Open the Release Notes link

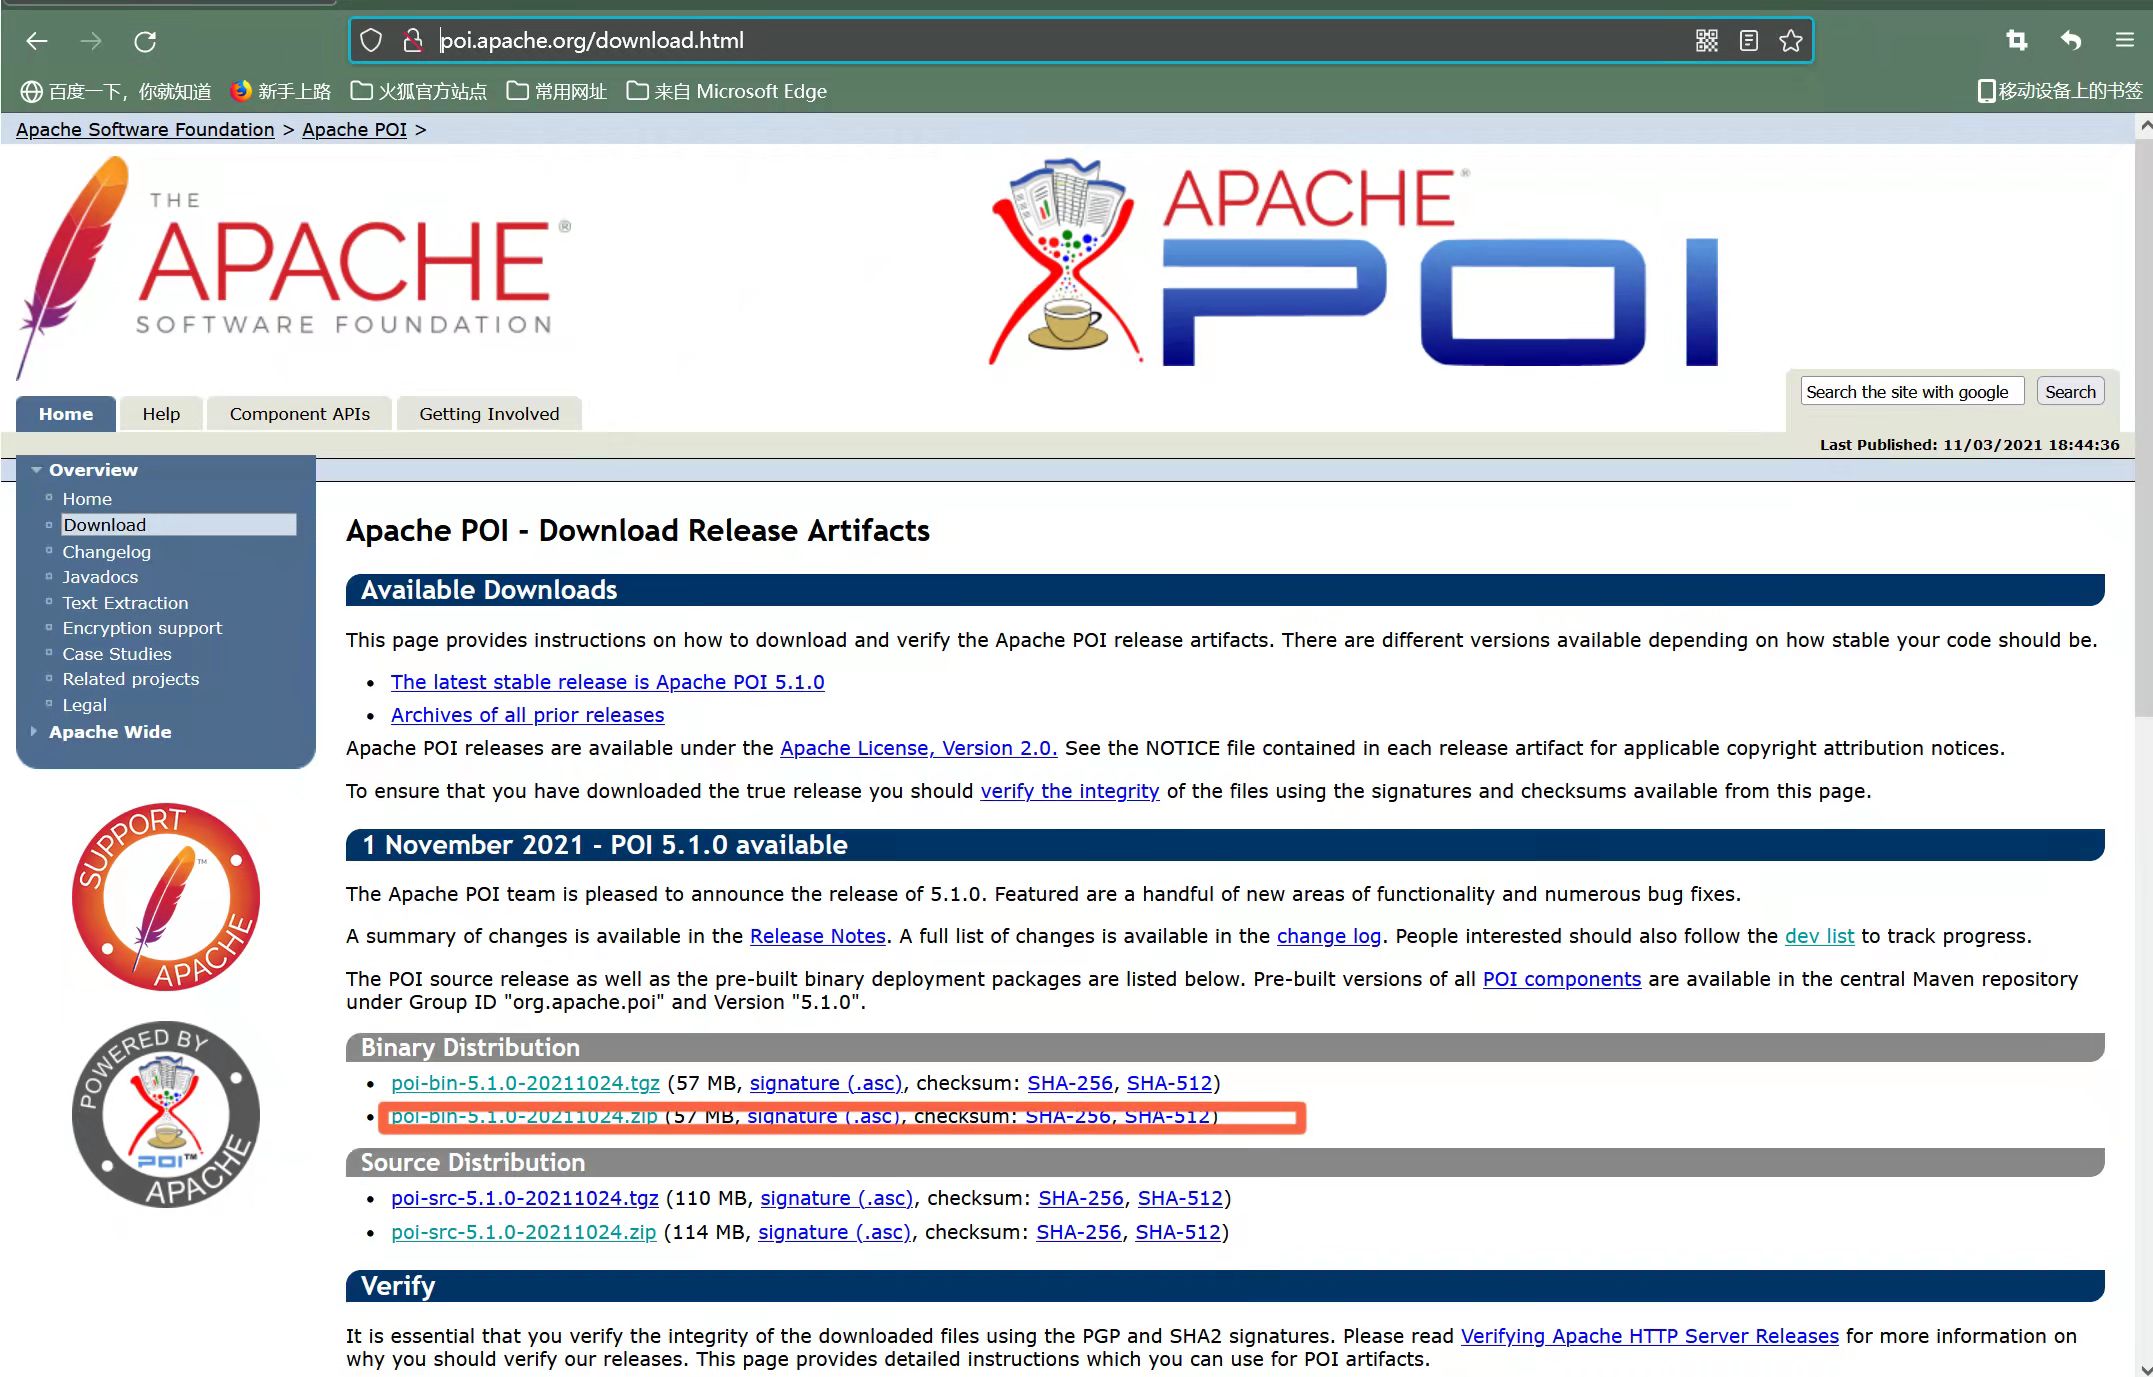point(817,936)
